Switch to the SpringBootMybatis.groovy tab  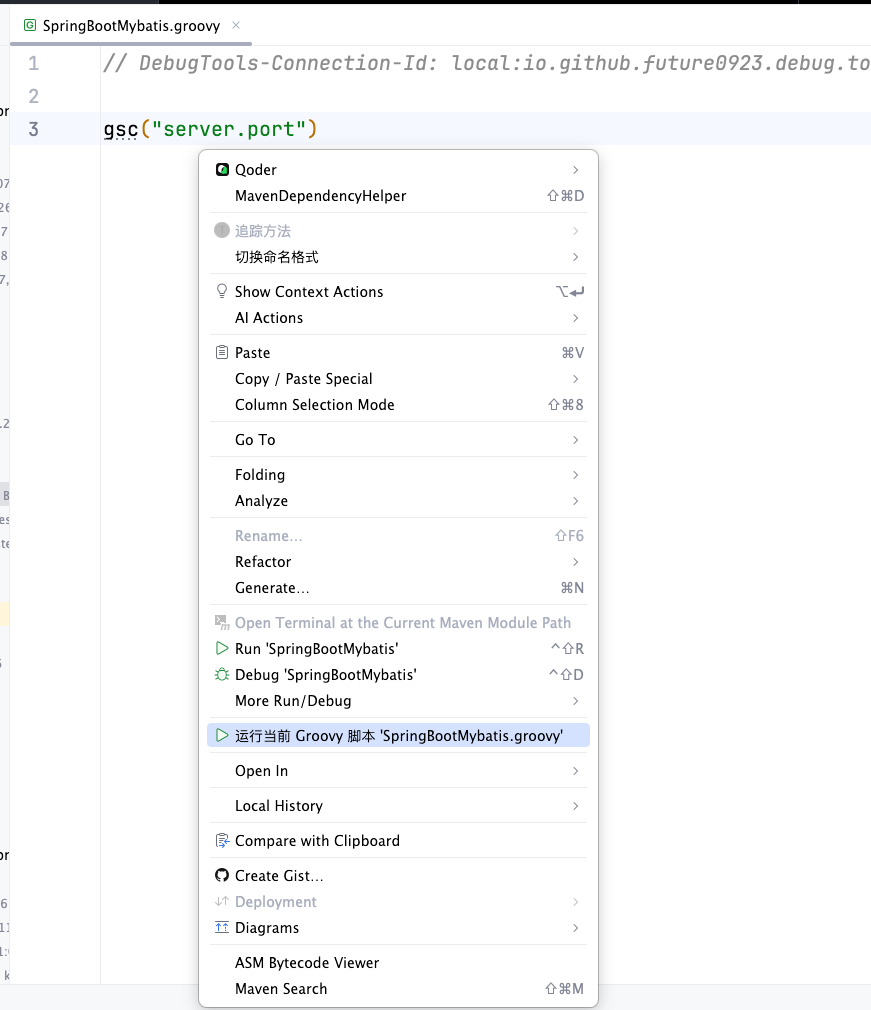(x=131, y=26)
